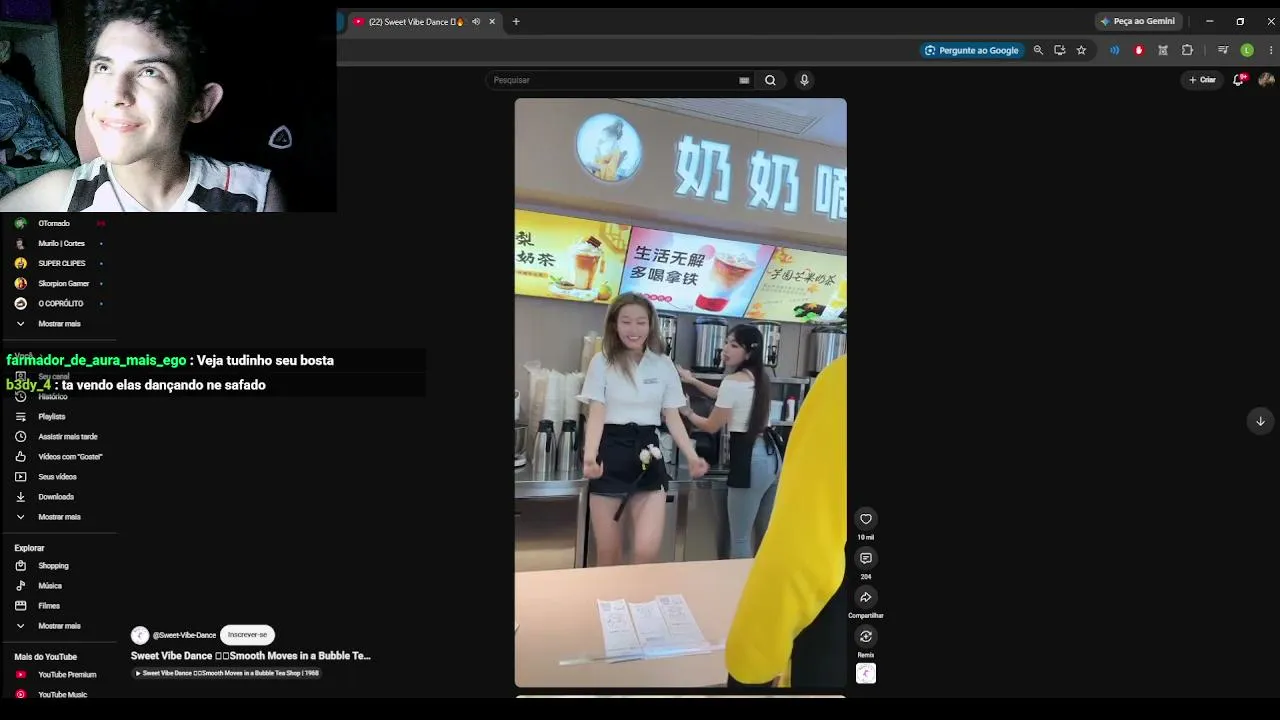Expand subscriptions with Mostrar mais
Image resolution: width=1280 pixels, height=720 pixels.
[58, 324]
